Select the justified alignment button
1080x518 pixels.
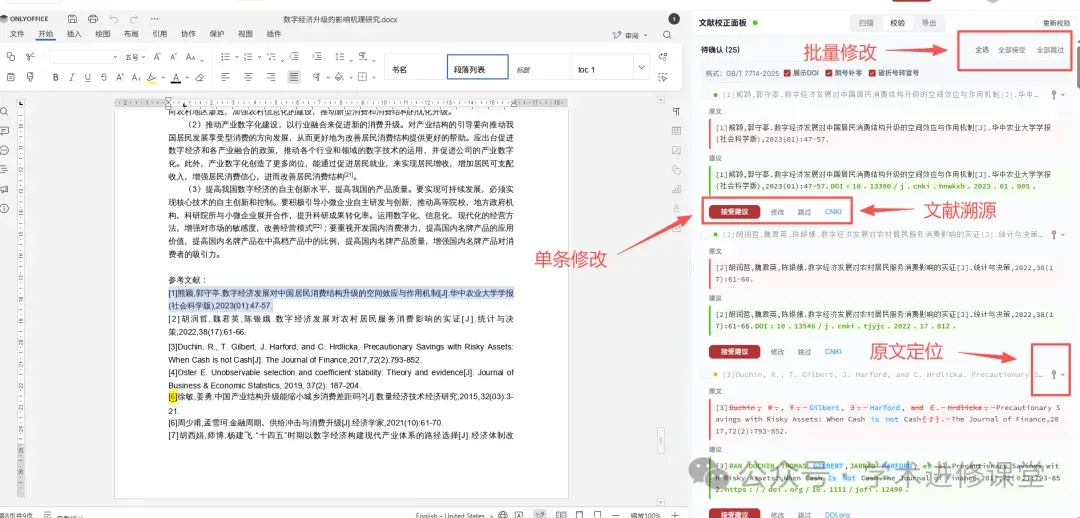[x=294, y=77]
